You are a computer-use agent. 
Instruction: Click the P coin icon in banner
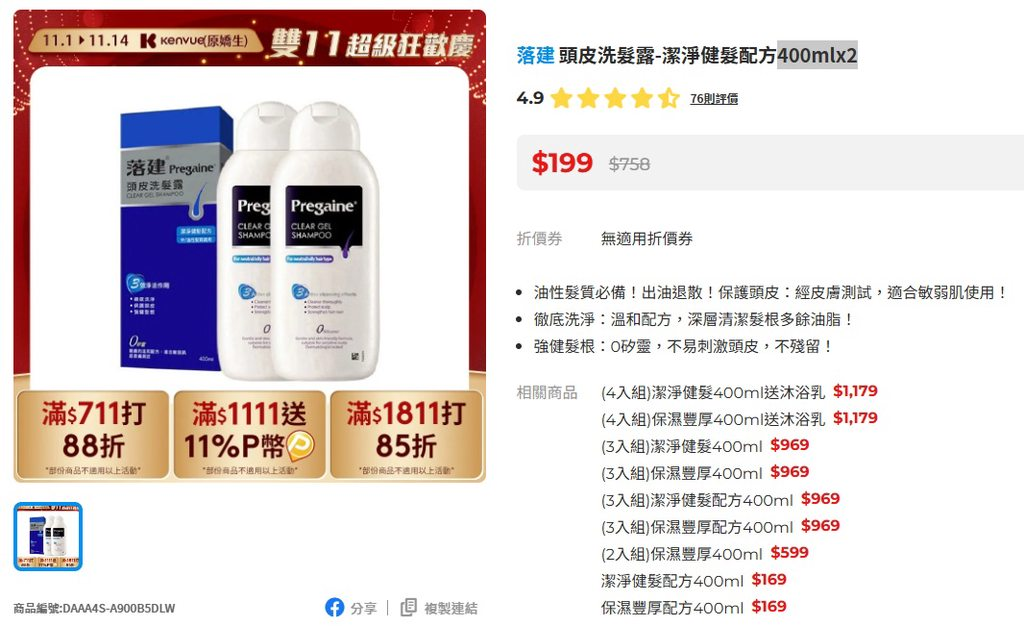(x=301, y=446)
